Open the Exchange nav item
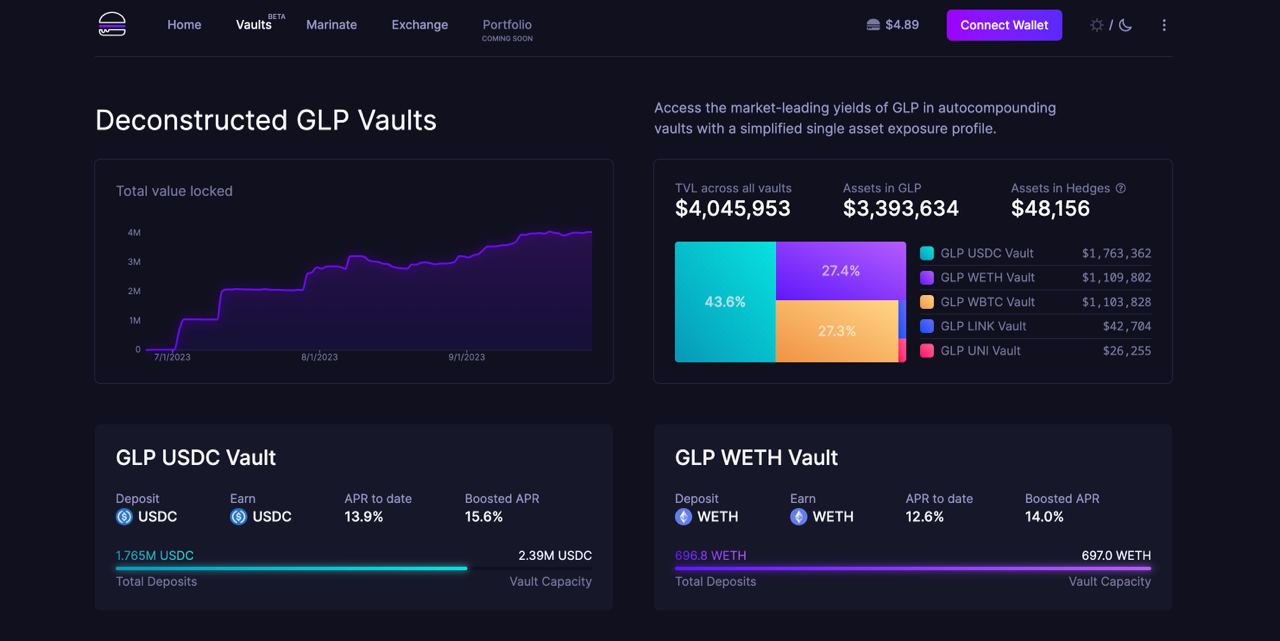This screenshot has height=641, width=1280. tap(419, 25)
